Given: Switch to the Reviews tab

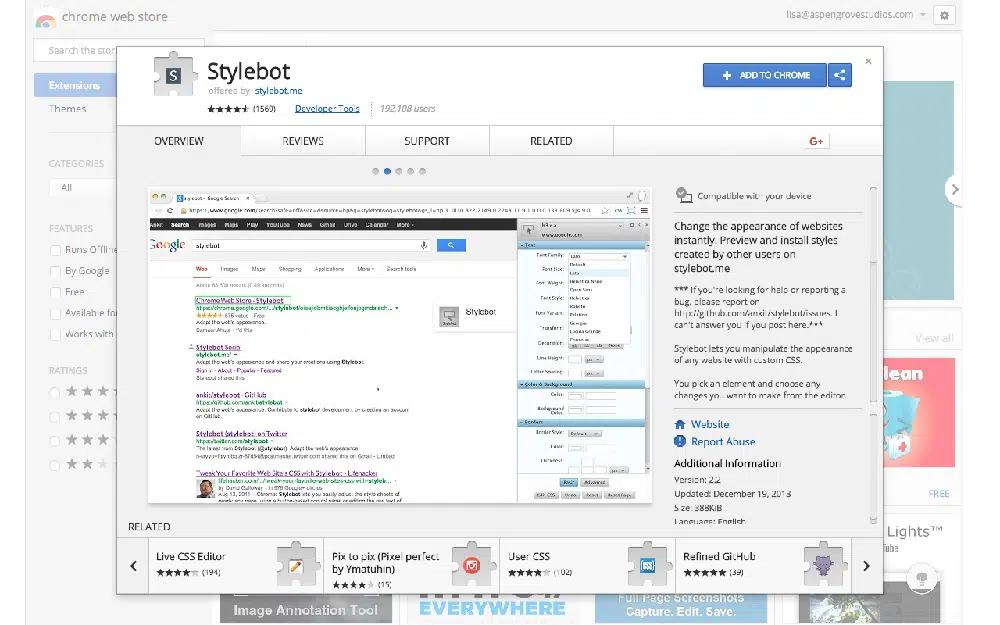Looking at the screenshot, I should [x=303, y=141].
